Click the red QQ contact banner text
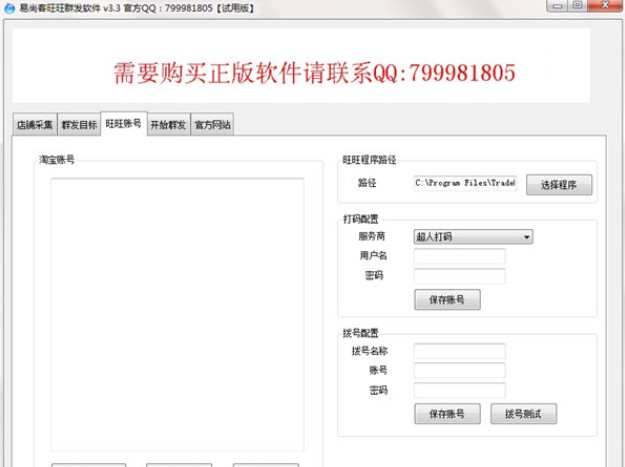 [x=314, y=73]
